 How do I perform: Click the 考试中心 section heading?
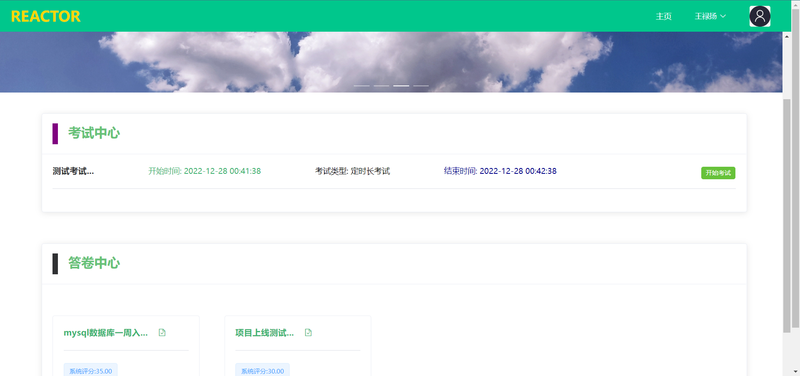(94, 133)
